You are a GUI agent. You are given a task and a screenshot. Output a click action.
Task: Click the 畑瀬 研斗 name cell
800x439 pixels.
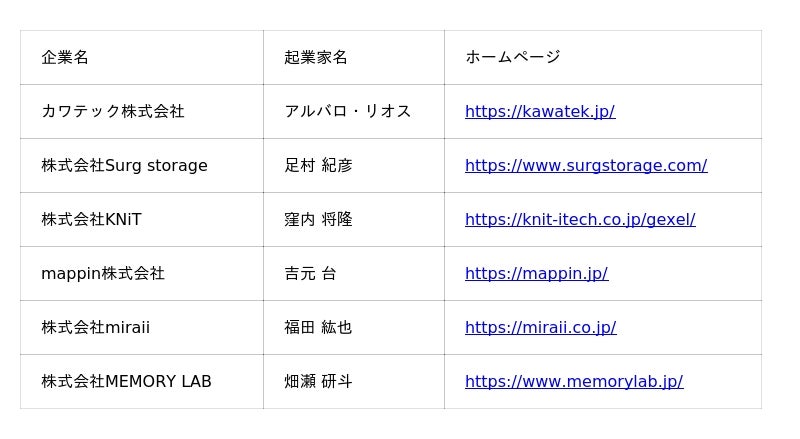(318, 381)
